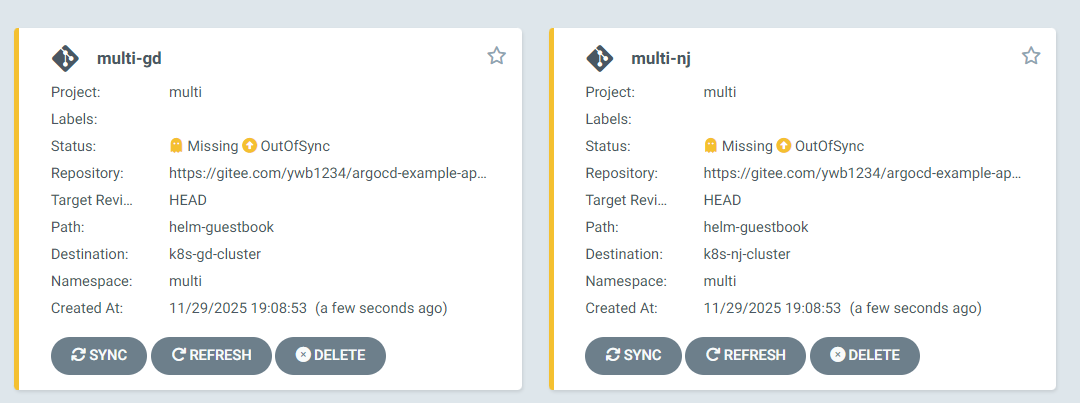Open the multi-nj application title
This screenshot has height=403, width=1080.
(x=661, y=58)
